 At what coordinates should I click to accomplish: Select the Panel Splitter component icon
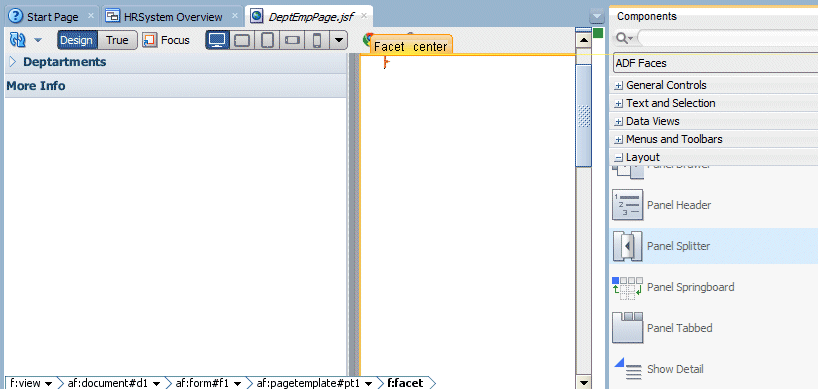[x=628, y=246]
